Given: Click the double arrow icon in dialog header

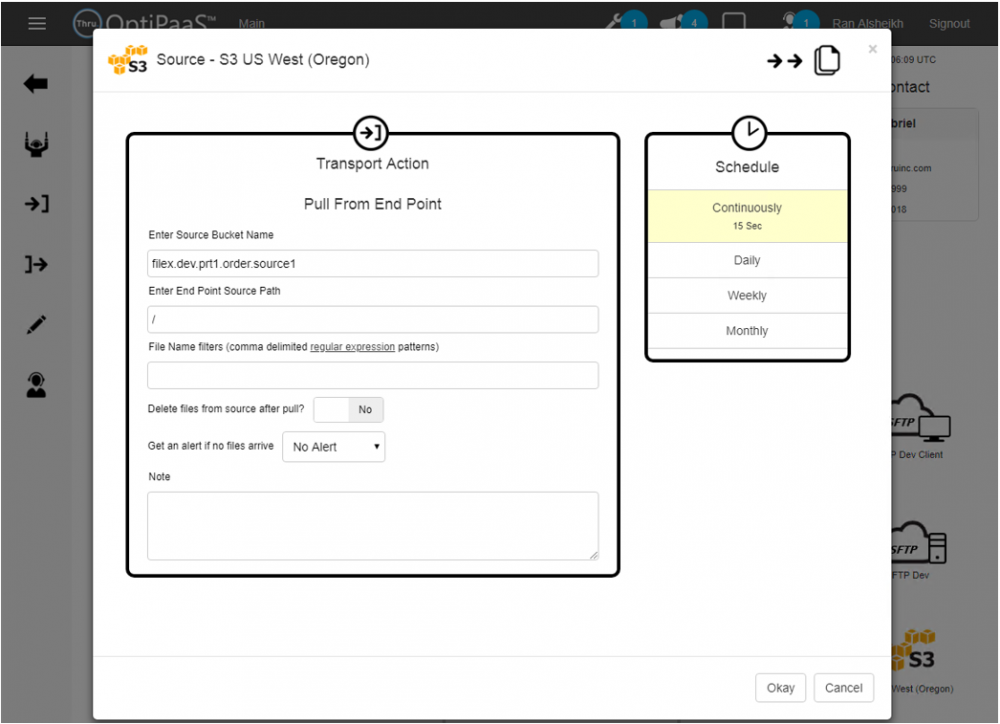Looking at the screenshot, I should 785,62.
